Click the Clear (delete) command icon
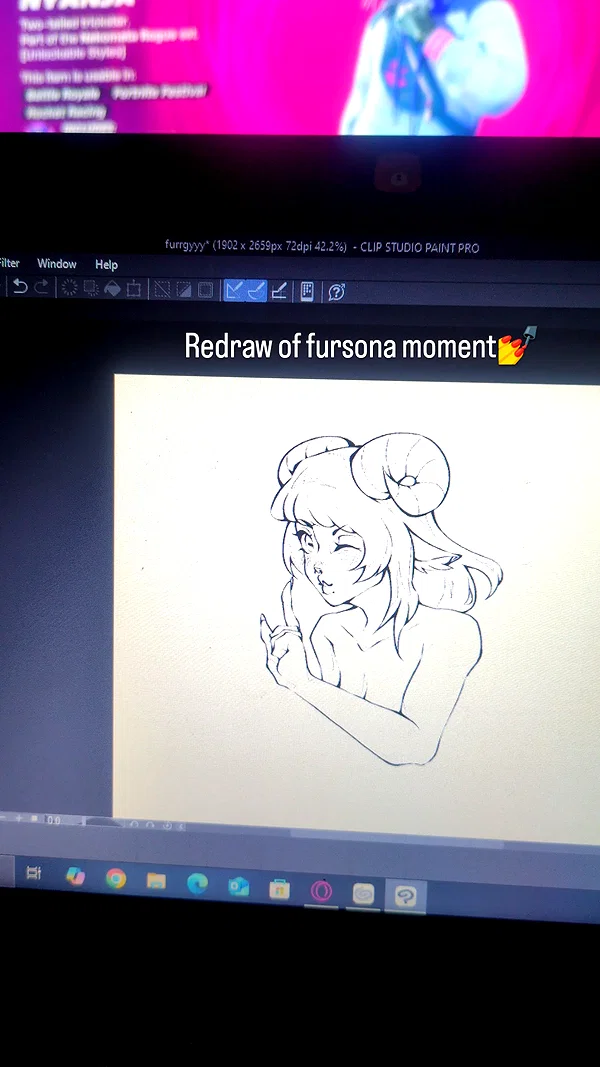Viewport: 600px width, 1067px height. 69,289
